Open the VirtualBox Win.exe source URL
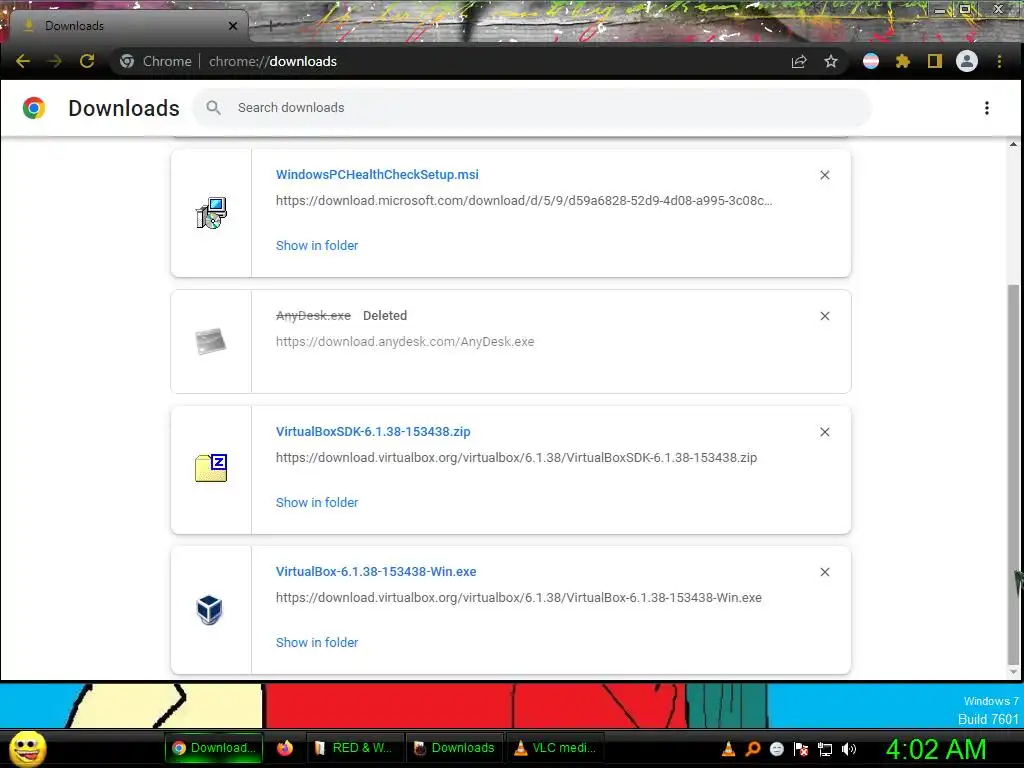 (519, 598)
